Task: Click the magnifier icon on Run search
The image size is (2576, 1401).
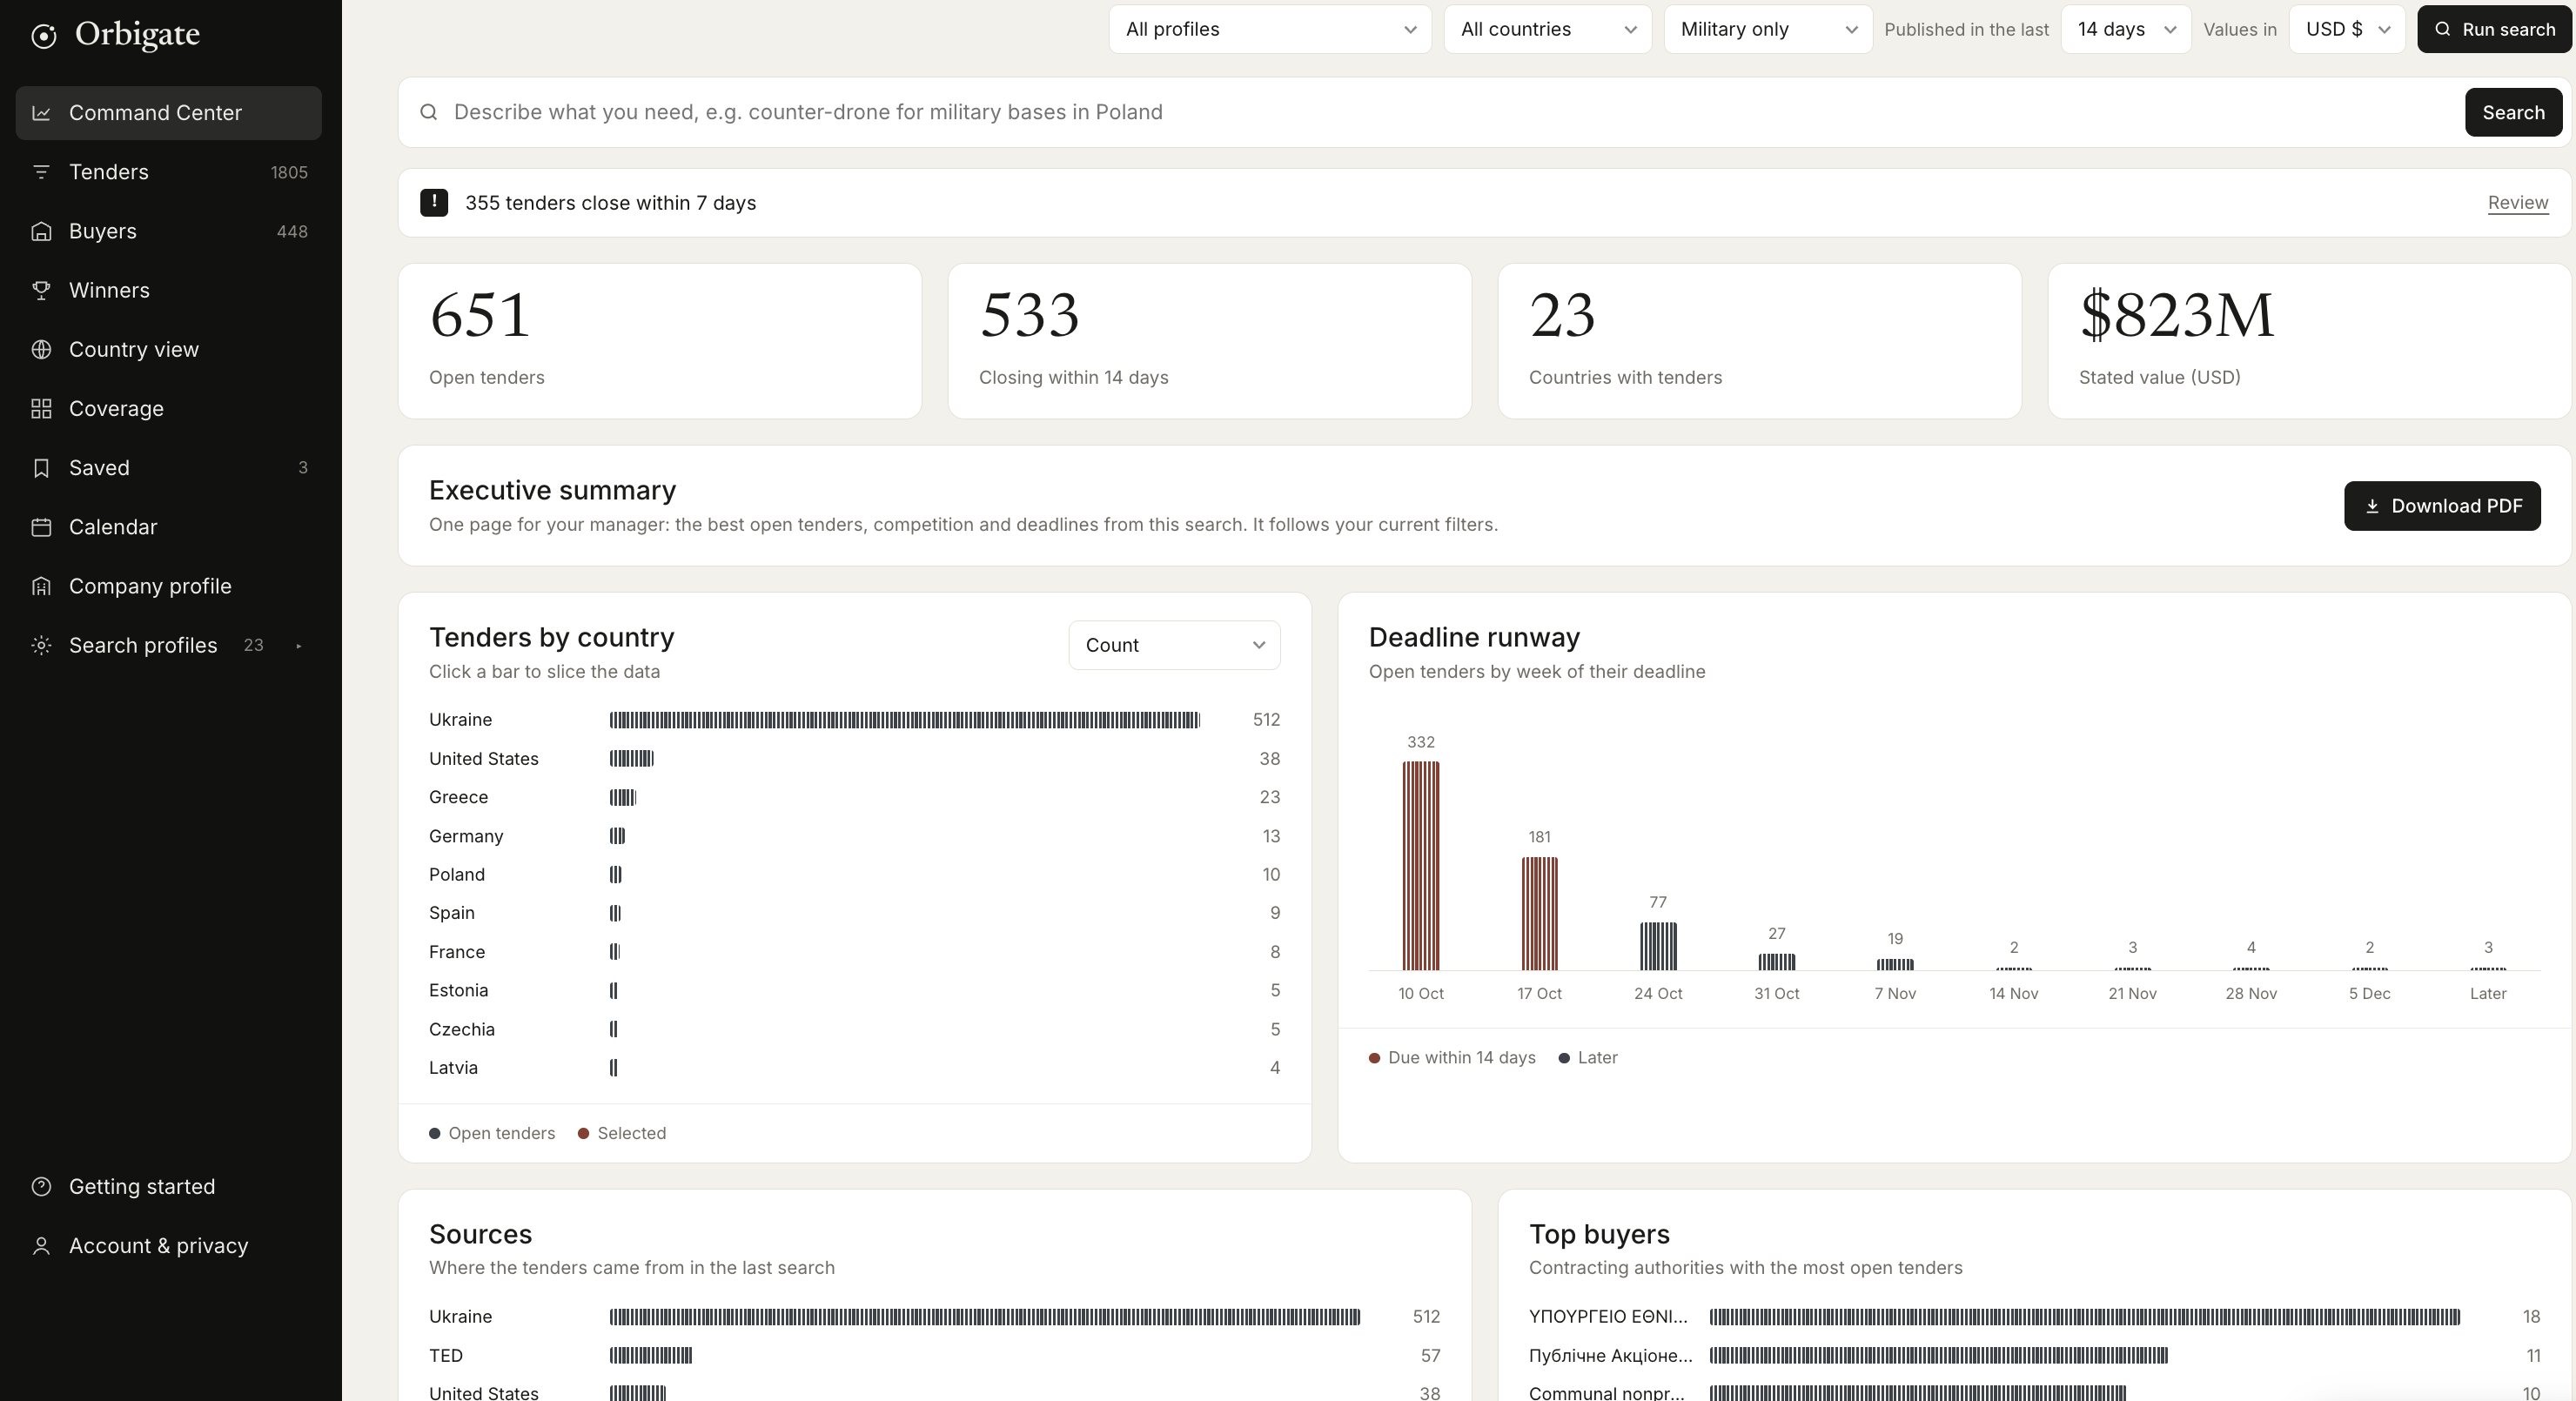Action: [2442, 29]
